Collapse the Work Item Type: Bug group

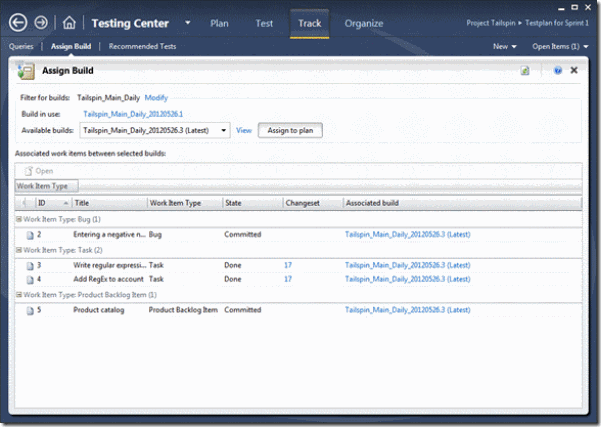pos(19,218)
